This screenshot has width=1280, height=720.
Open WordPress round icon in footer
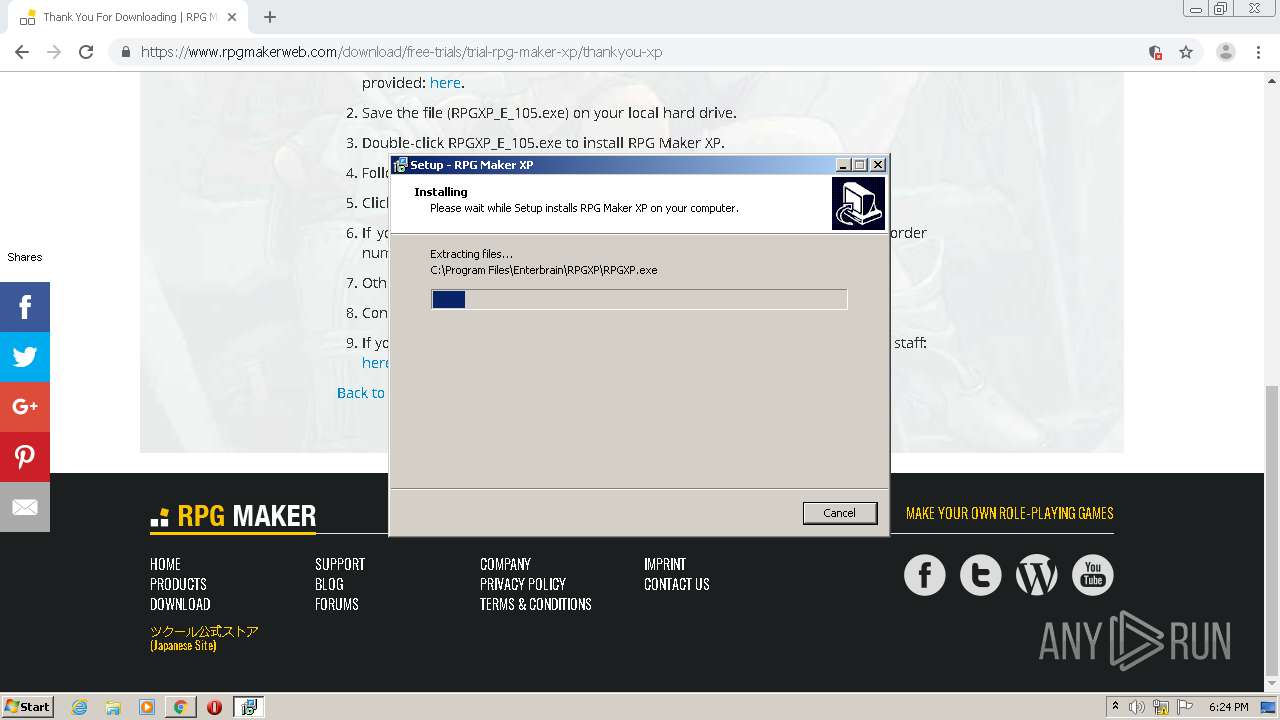coord(1036,575)
